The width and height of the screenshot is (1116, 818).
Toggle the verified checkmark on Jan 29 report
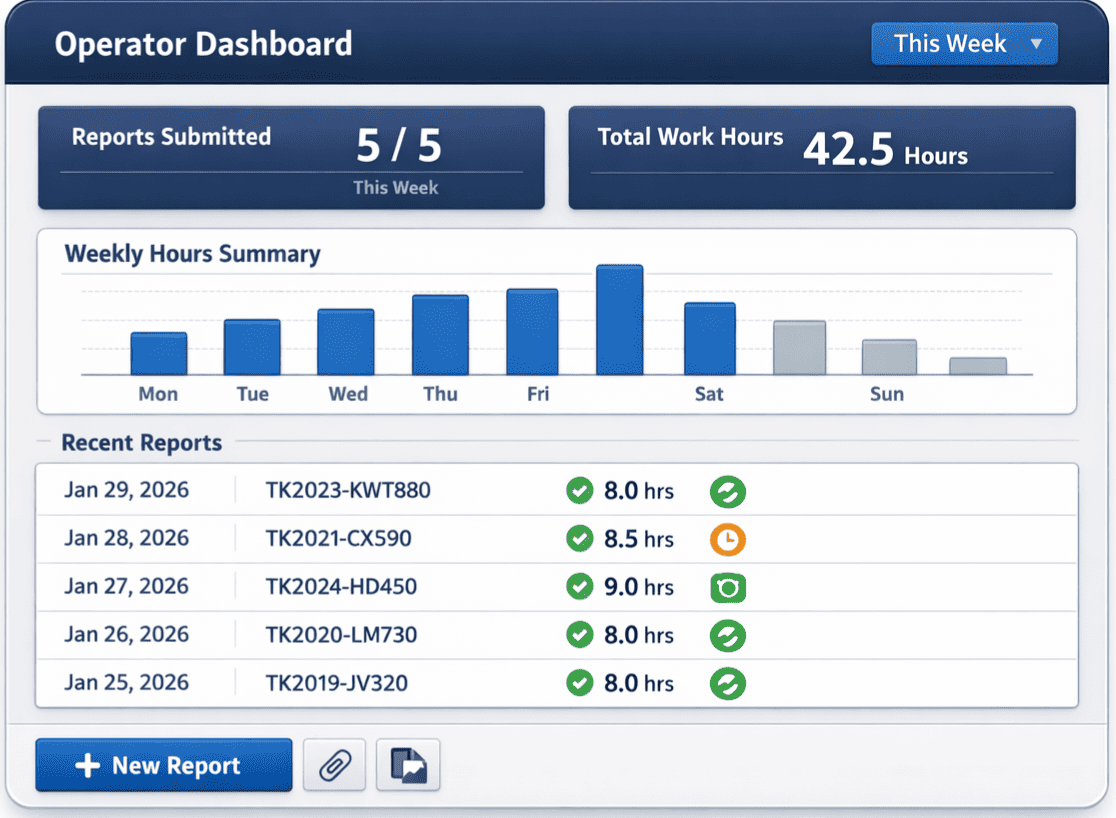tap(580, 491)
